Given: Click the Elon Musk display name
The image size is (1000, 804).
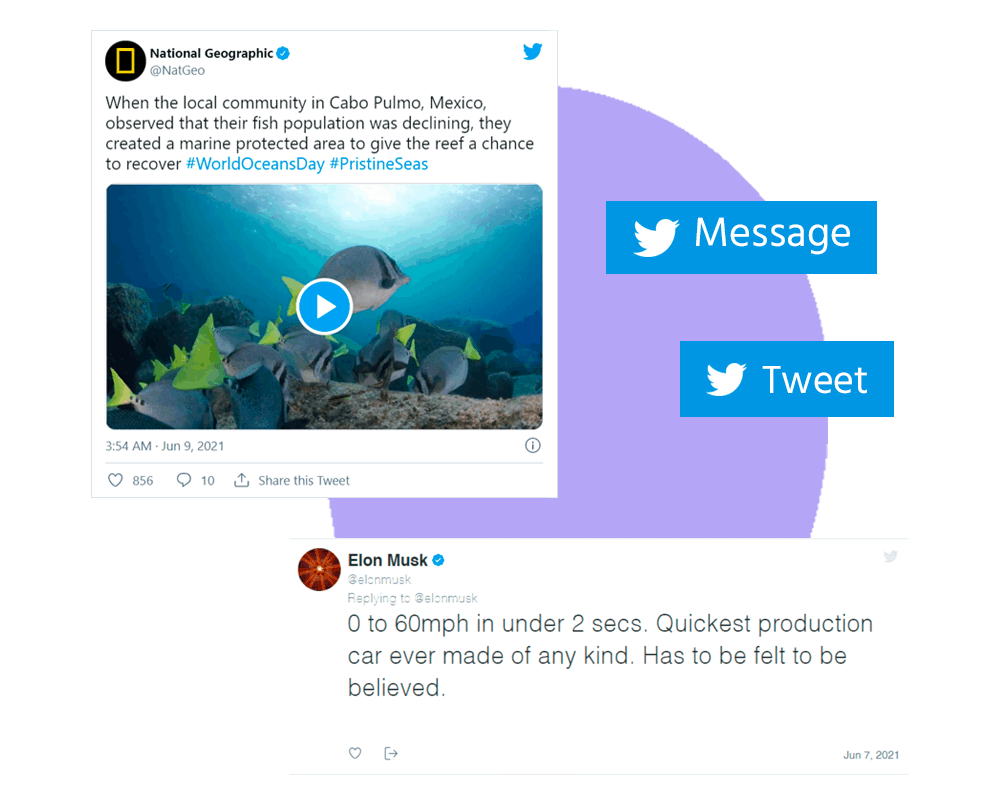Looking at the screenshot, I should pyautogui.click(x=388, y=560).
